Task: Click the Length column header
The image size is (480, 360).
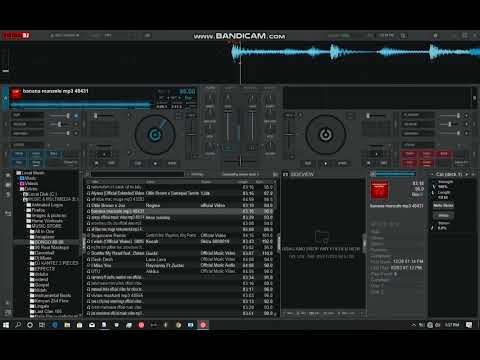Action: click(x=243, y=182)
